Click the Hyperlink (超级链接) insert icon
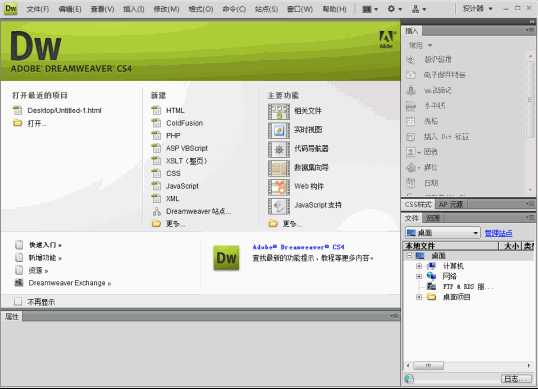The width and height of the screenshot is (538, 389). point(411,60)
